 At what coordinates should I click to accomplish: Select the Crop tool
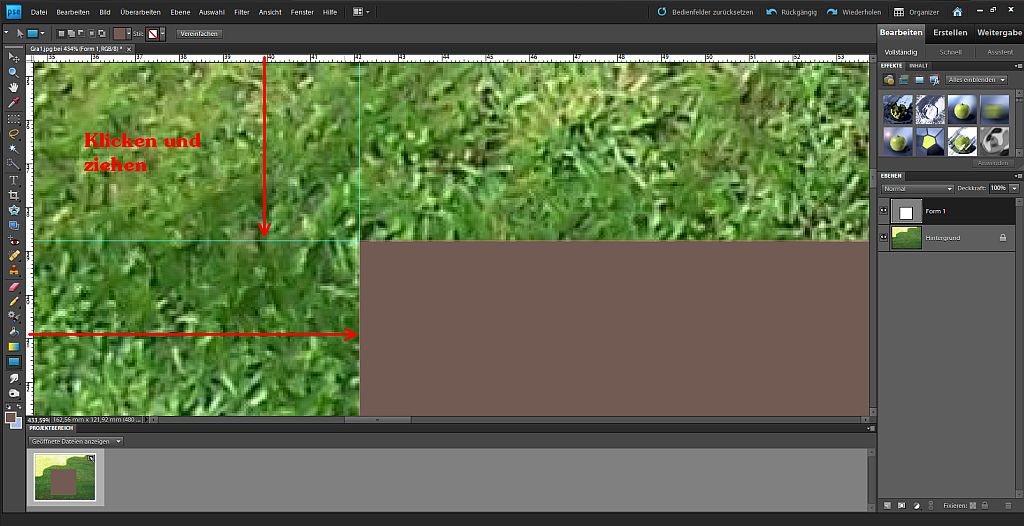pos(13,195)
